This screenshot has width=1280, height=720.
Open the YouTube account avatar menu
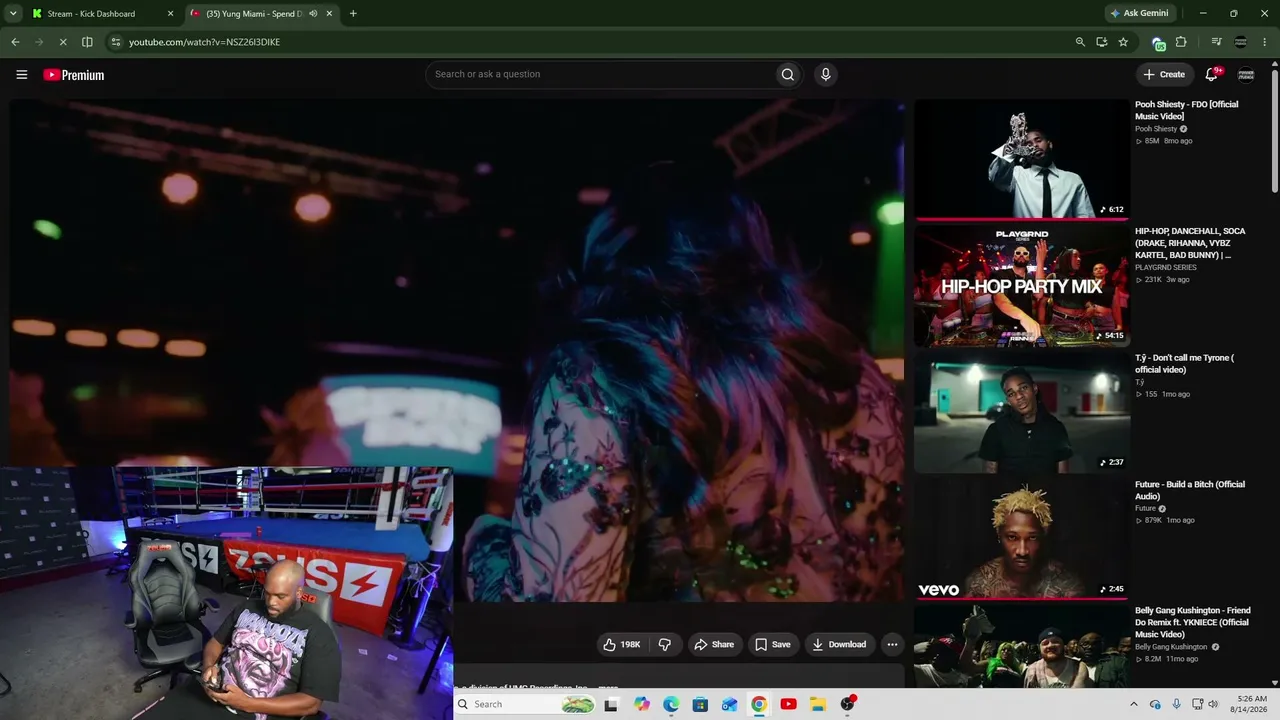click(x=1246, y=74)
